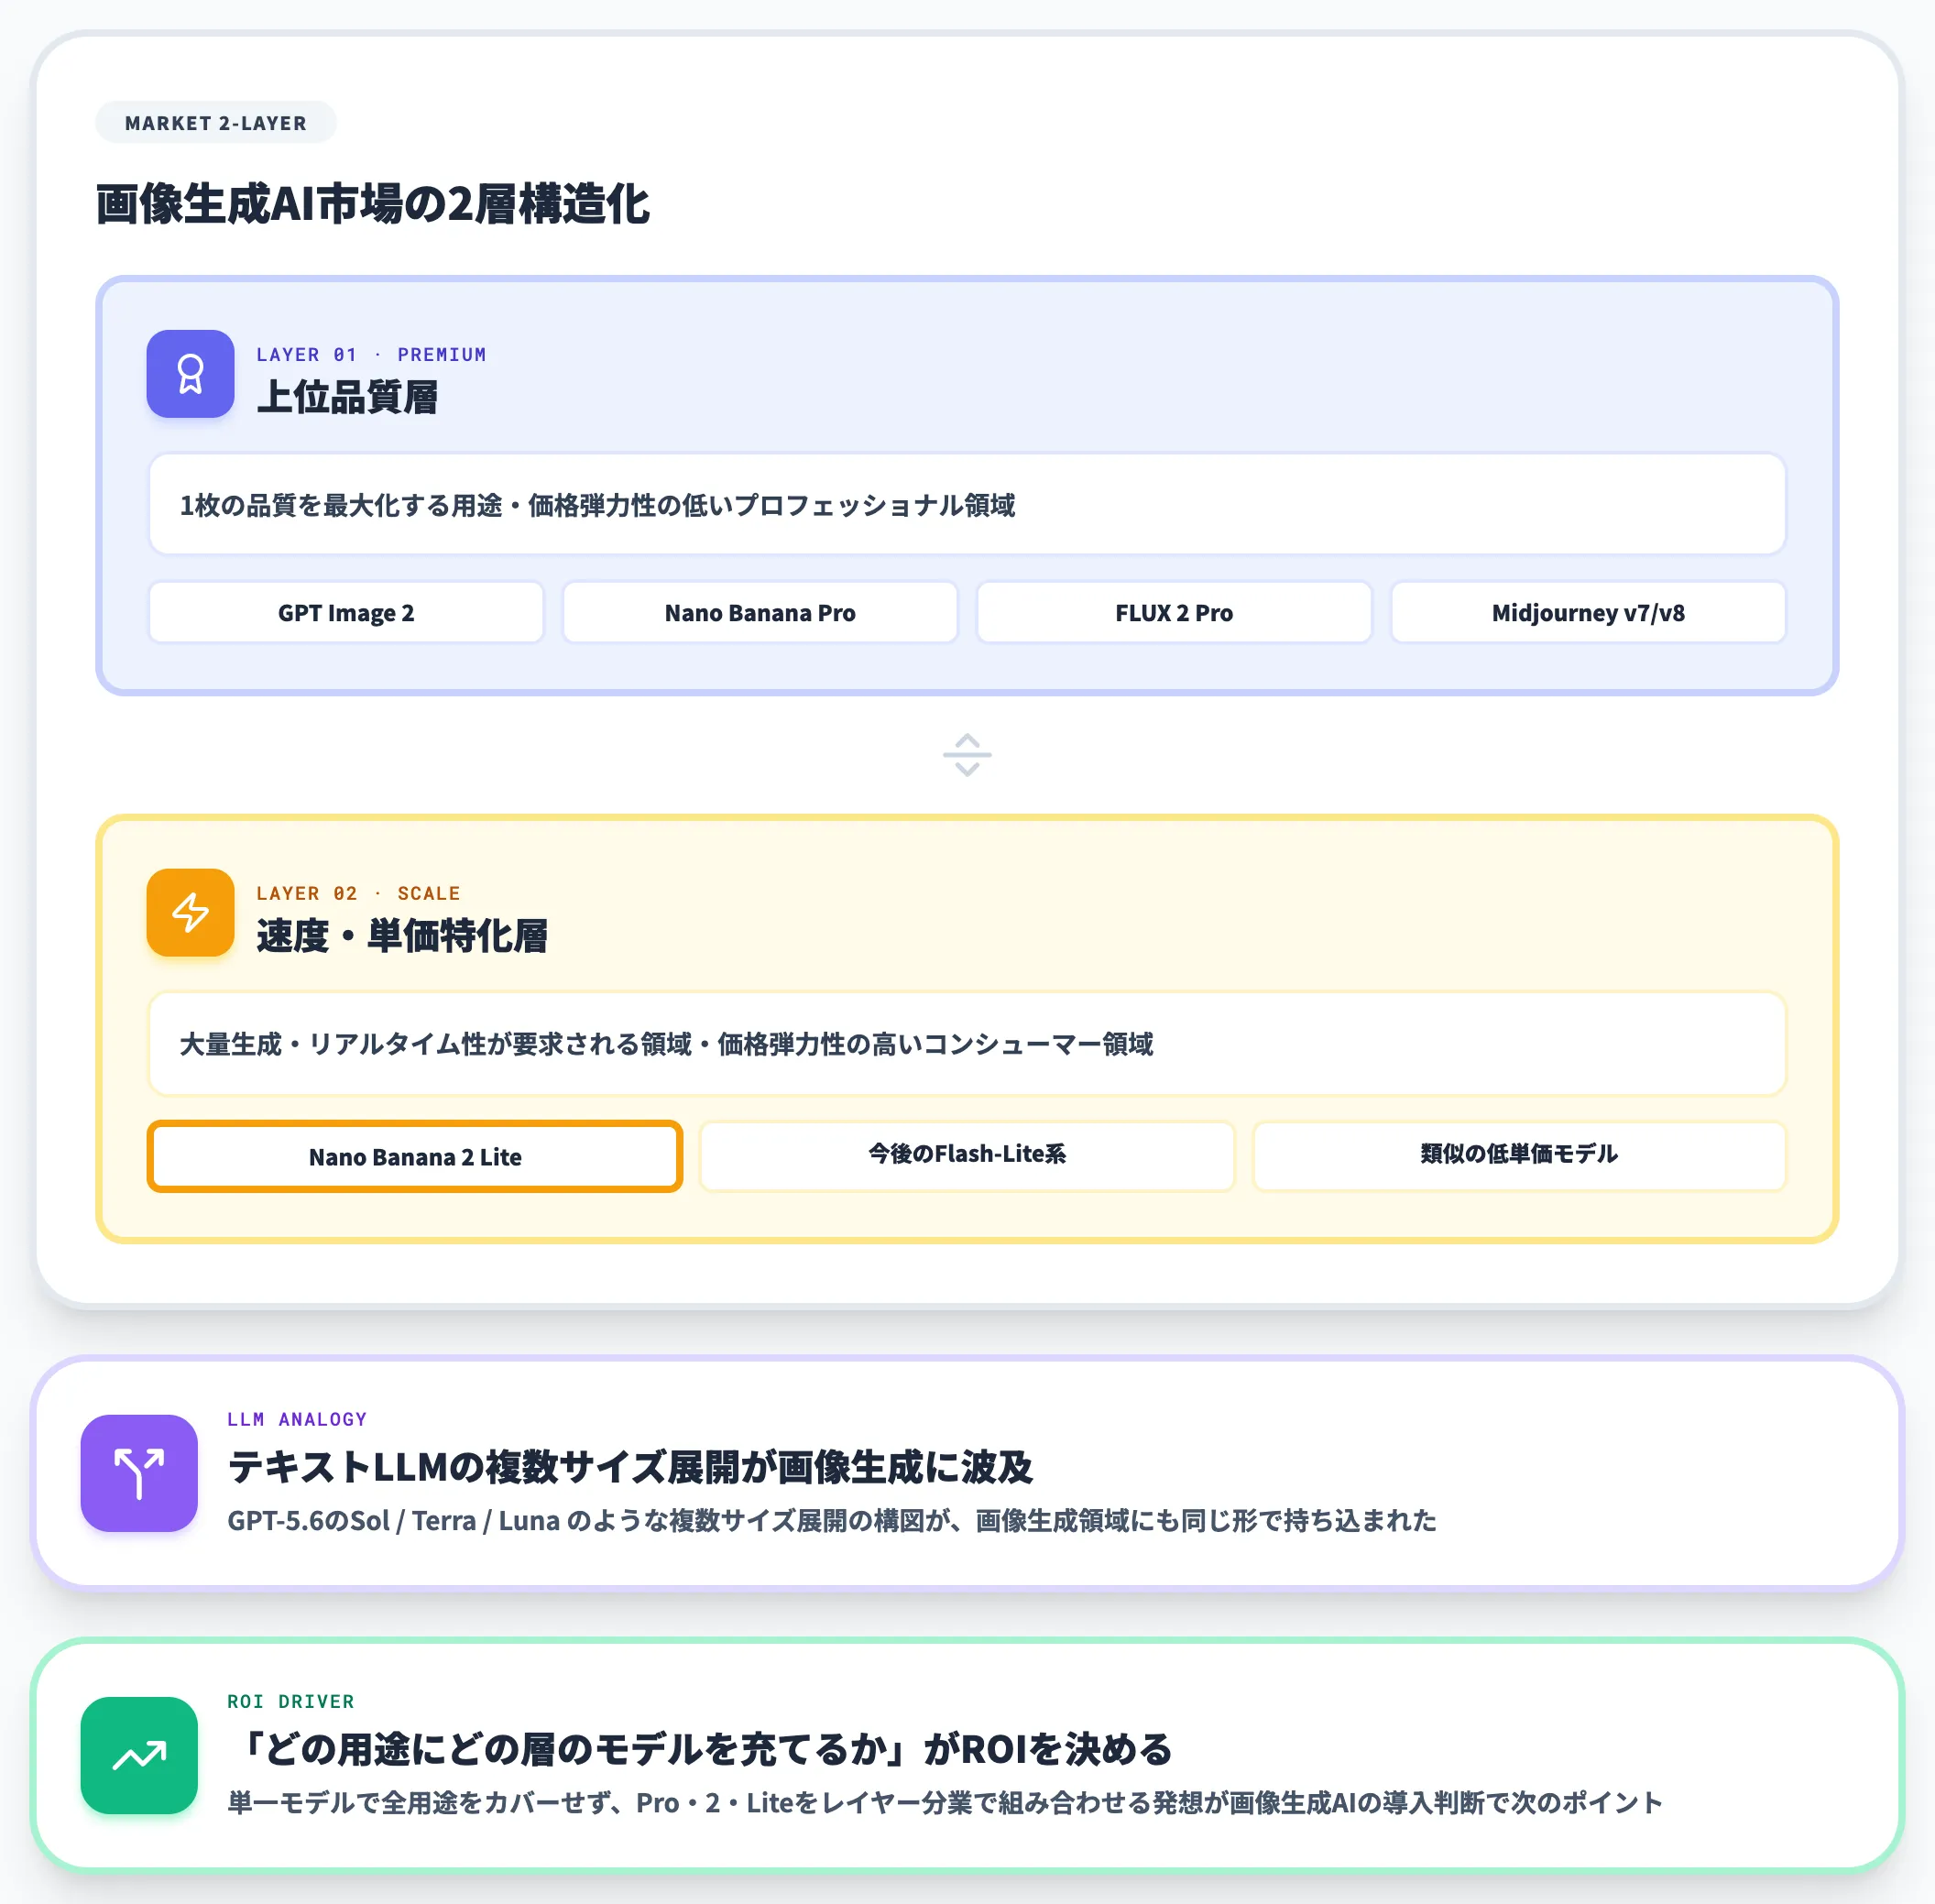1935x1904 pixels.
Task: Select the GPT Image 2 chip
Action: click(x=346, y=612)
